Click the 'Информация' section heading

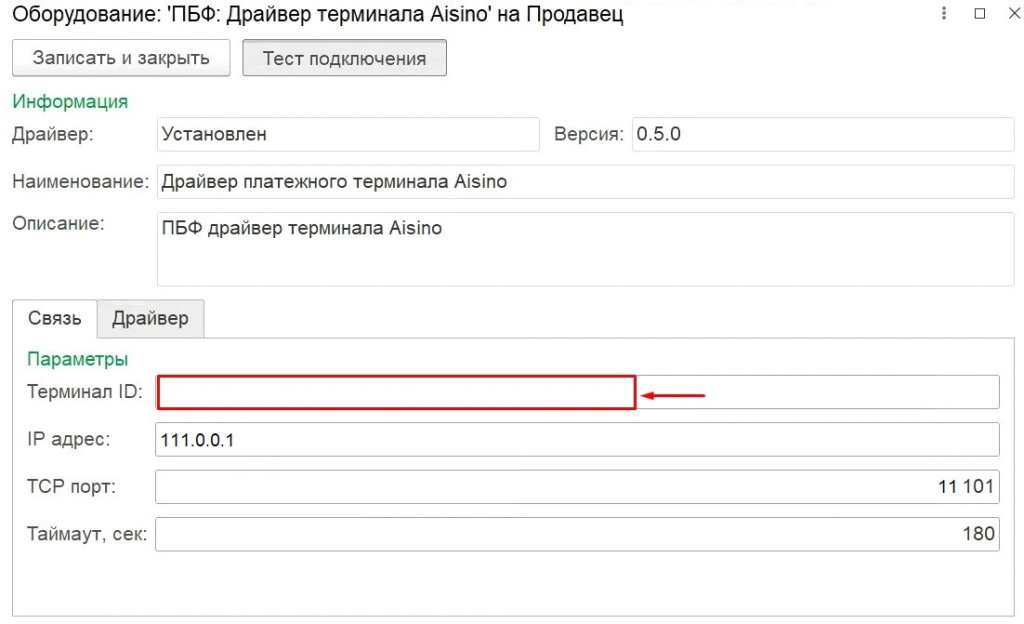pos(70,102)
